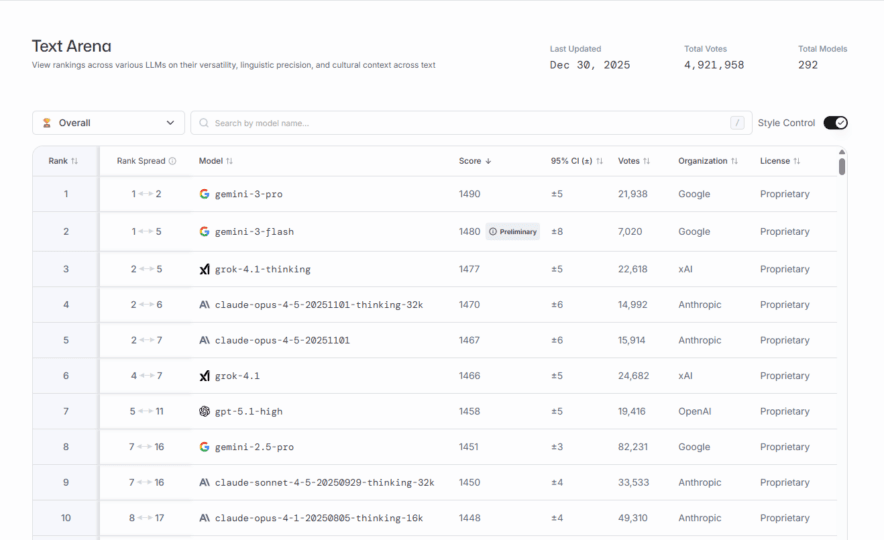Click the slash shortcut key in search
Screen dimensions: 884x540
point(738,123)
